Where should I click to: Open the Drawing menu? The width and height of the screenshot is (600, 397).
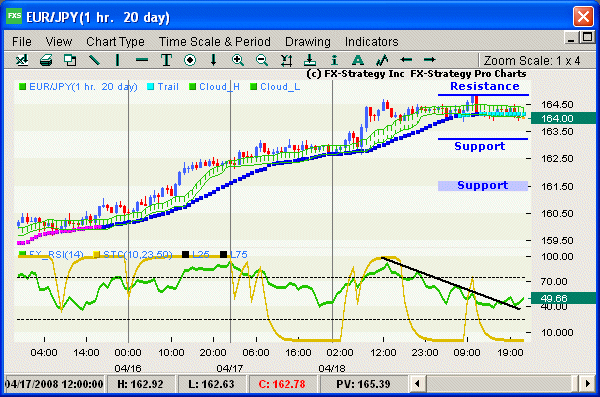(x=308, y=41)
